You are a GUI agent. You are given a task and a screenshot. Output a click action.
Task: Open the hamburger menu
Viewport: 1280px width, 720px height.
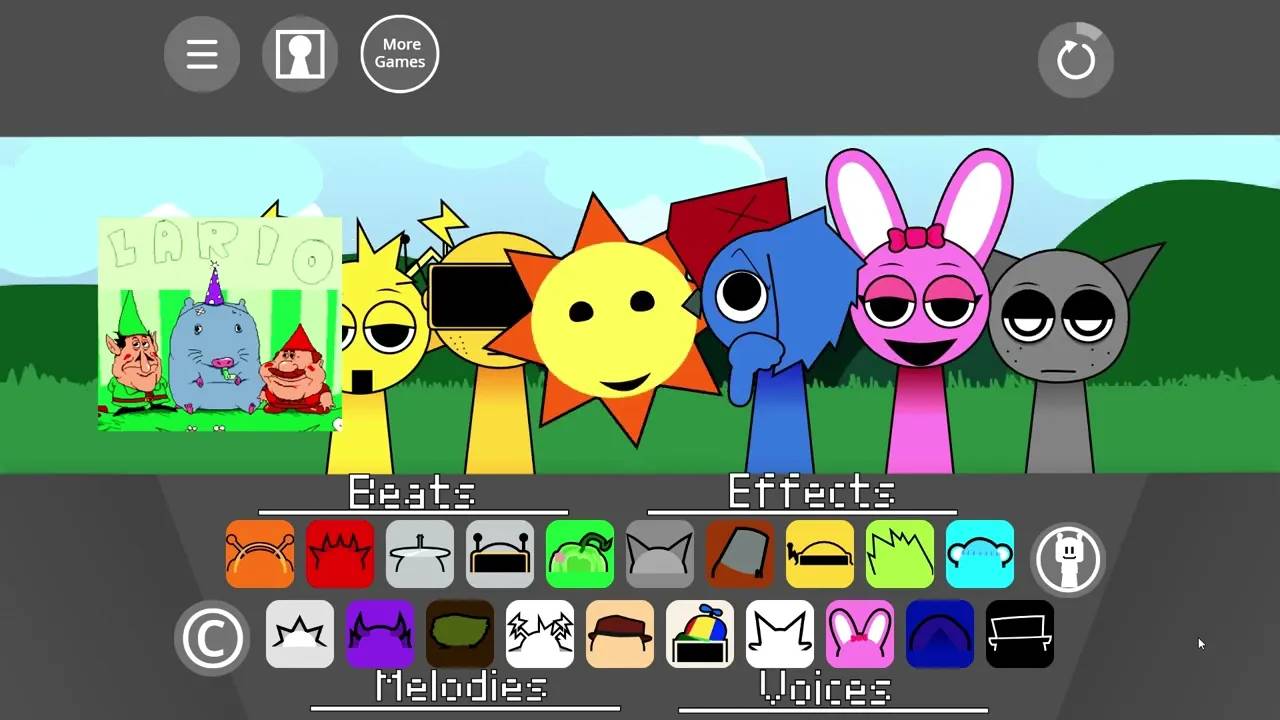point(202,54)
